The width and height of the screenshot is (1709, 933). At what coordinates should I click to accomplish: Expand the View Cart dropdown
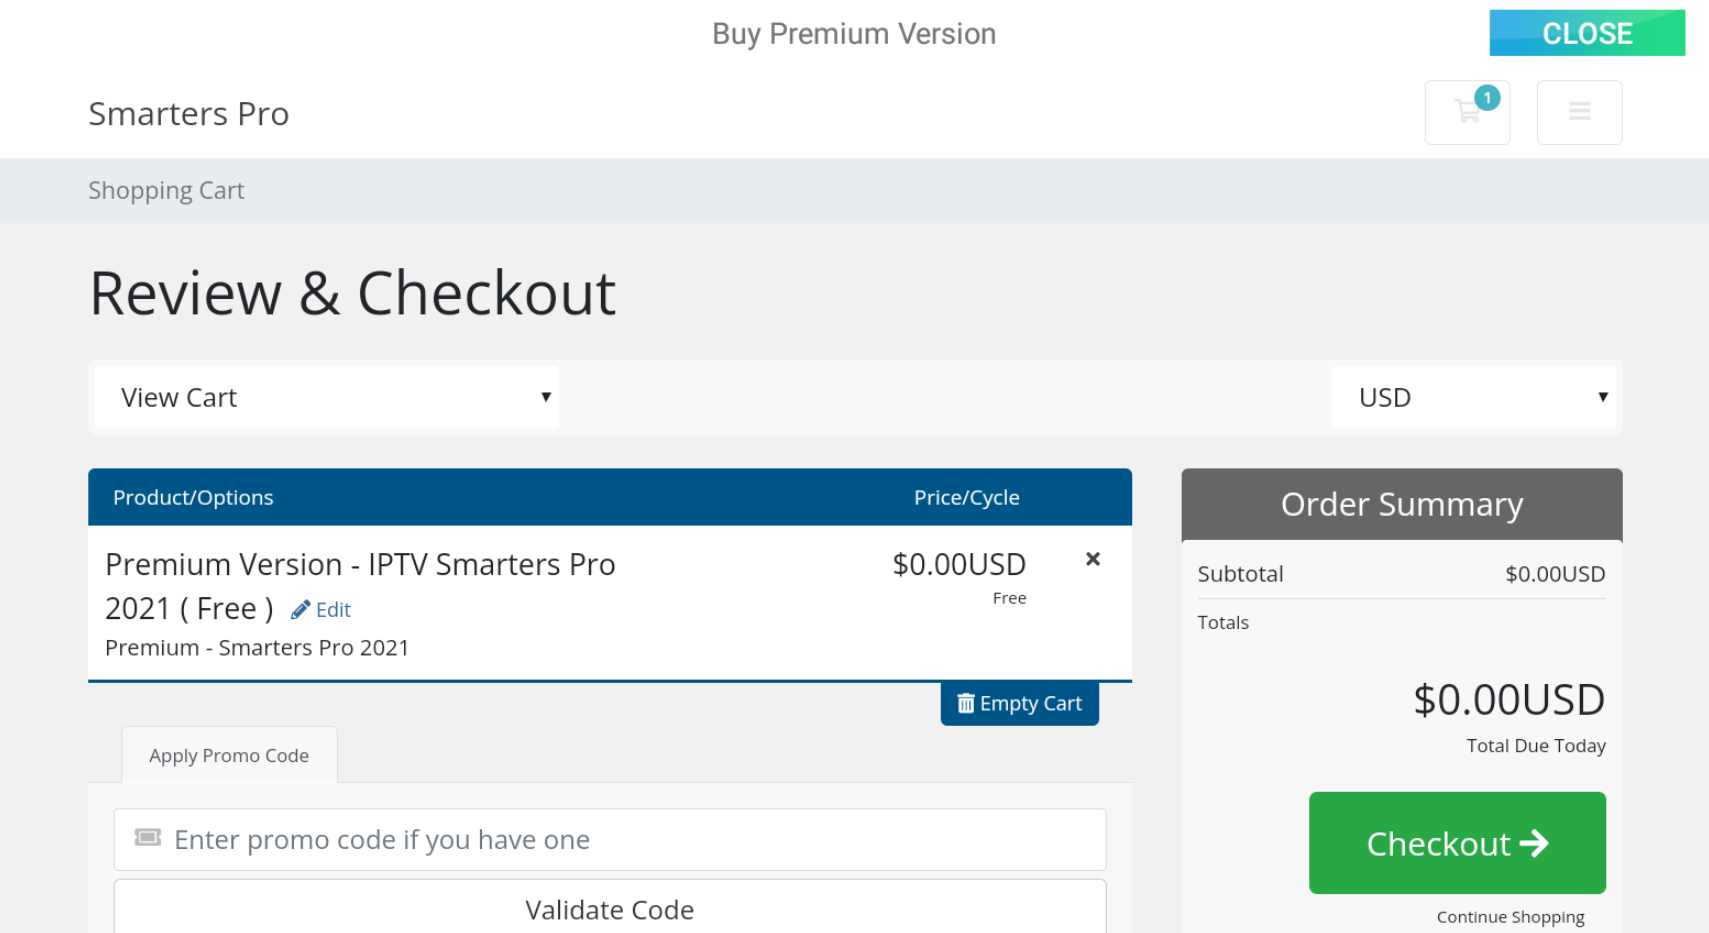(326, 398)
